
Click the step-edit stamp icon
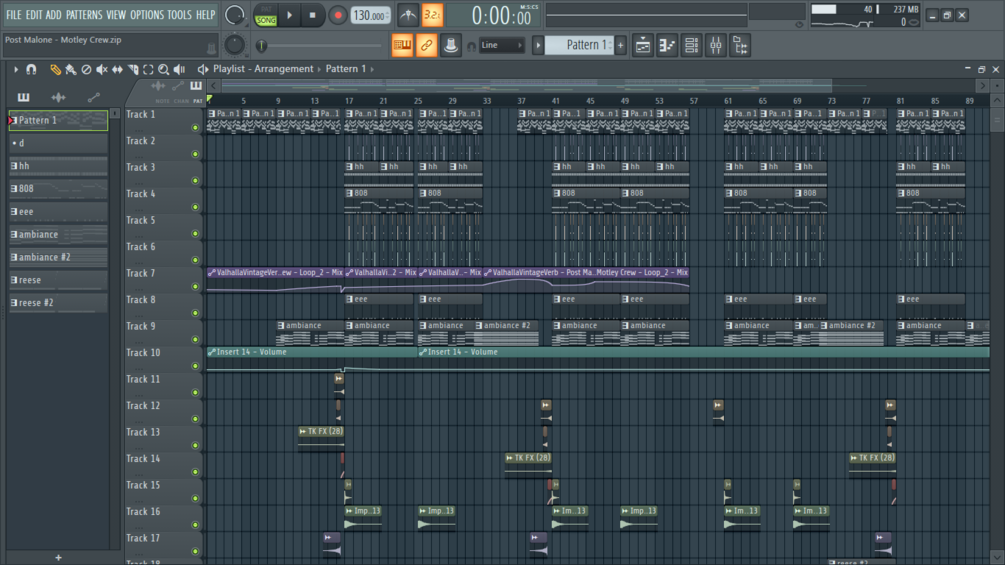click(x=451, y=45)
